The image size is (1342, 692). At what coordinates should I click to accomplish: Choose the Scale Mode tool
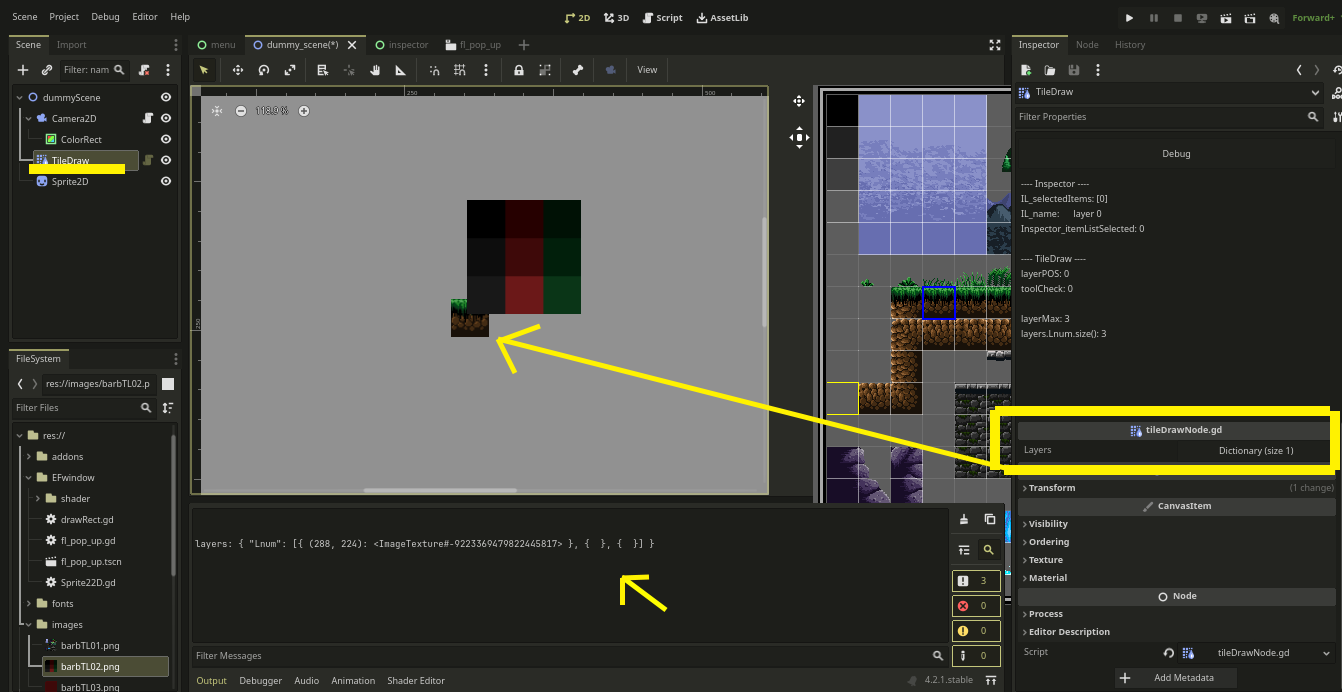point(290,70)
